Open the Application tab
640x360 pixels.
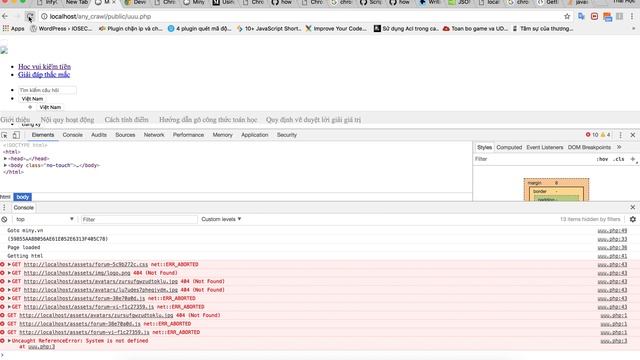255,135
